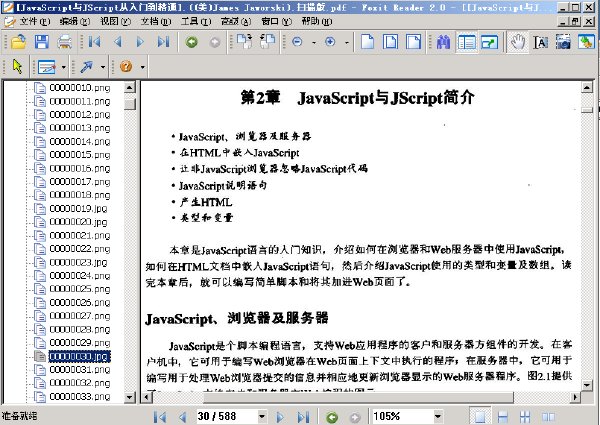Go to first page in top toolbar
Viewport: 600px width, 425px height.
coord(94,41)
